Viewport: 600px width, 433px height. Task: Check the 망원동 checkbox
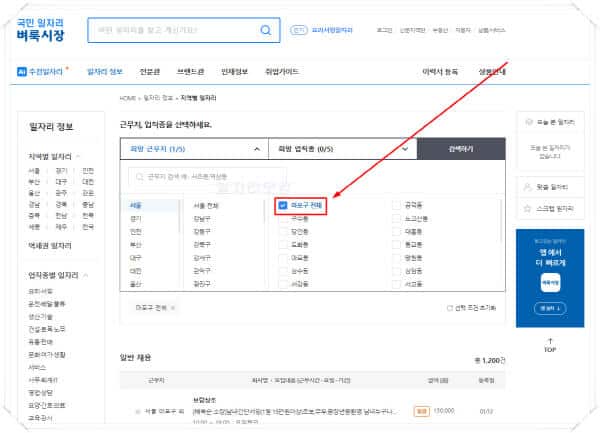pos(396,258)
